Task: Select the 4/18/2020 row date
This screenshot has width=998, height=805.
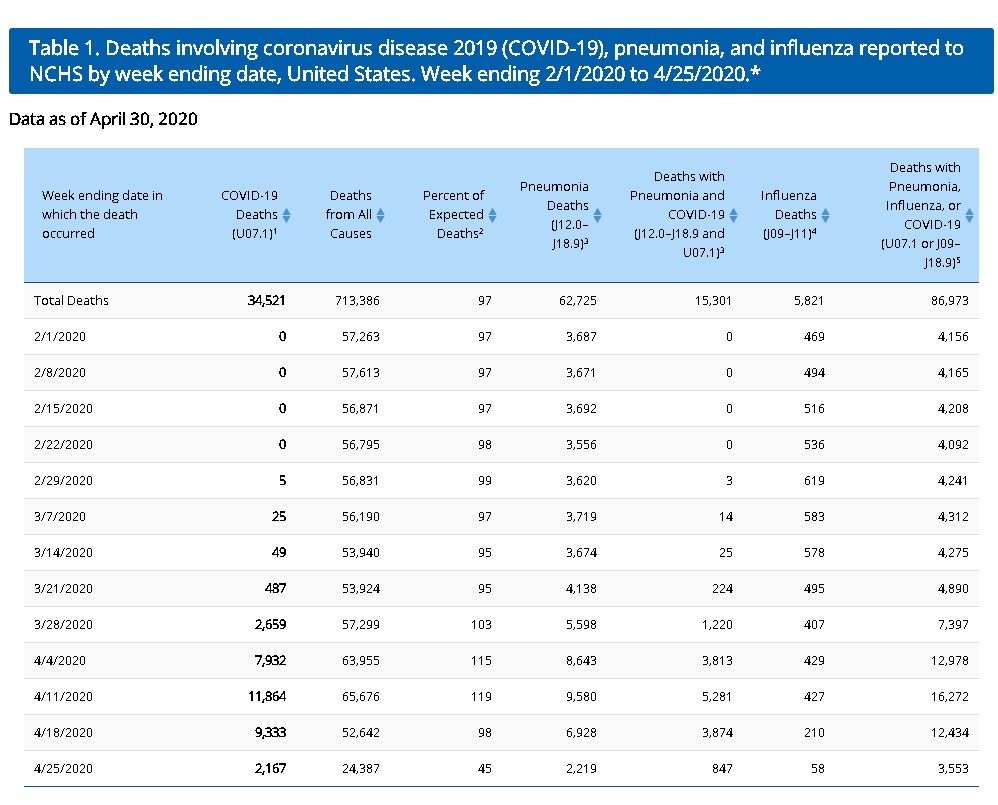Action: pyautogui.click(x=63, y=732)
